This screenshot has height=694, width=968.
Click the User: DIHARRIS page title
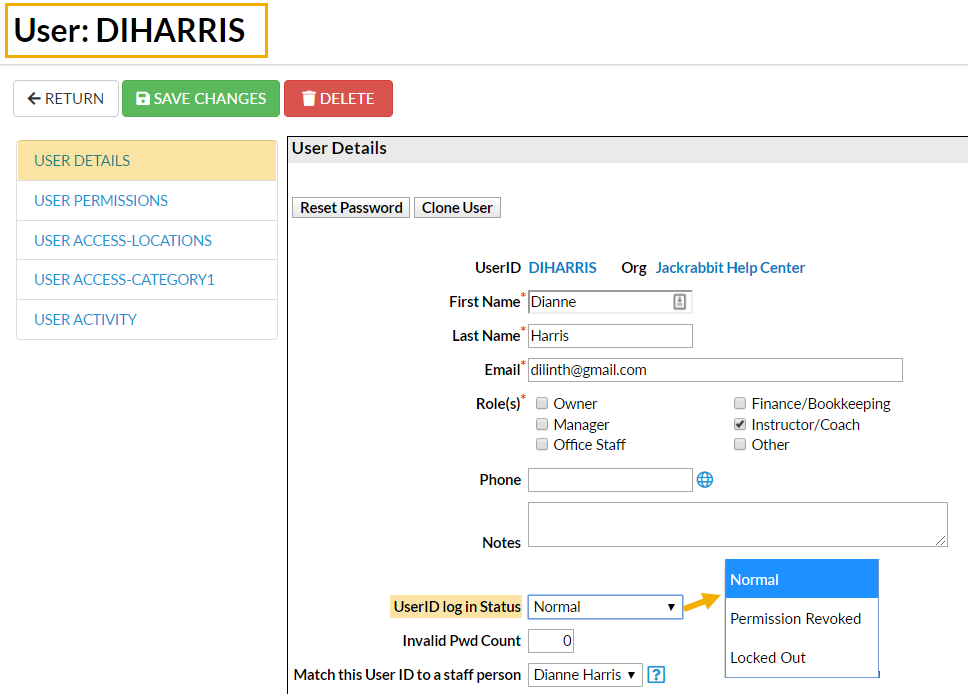[x=130, y=30]
